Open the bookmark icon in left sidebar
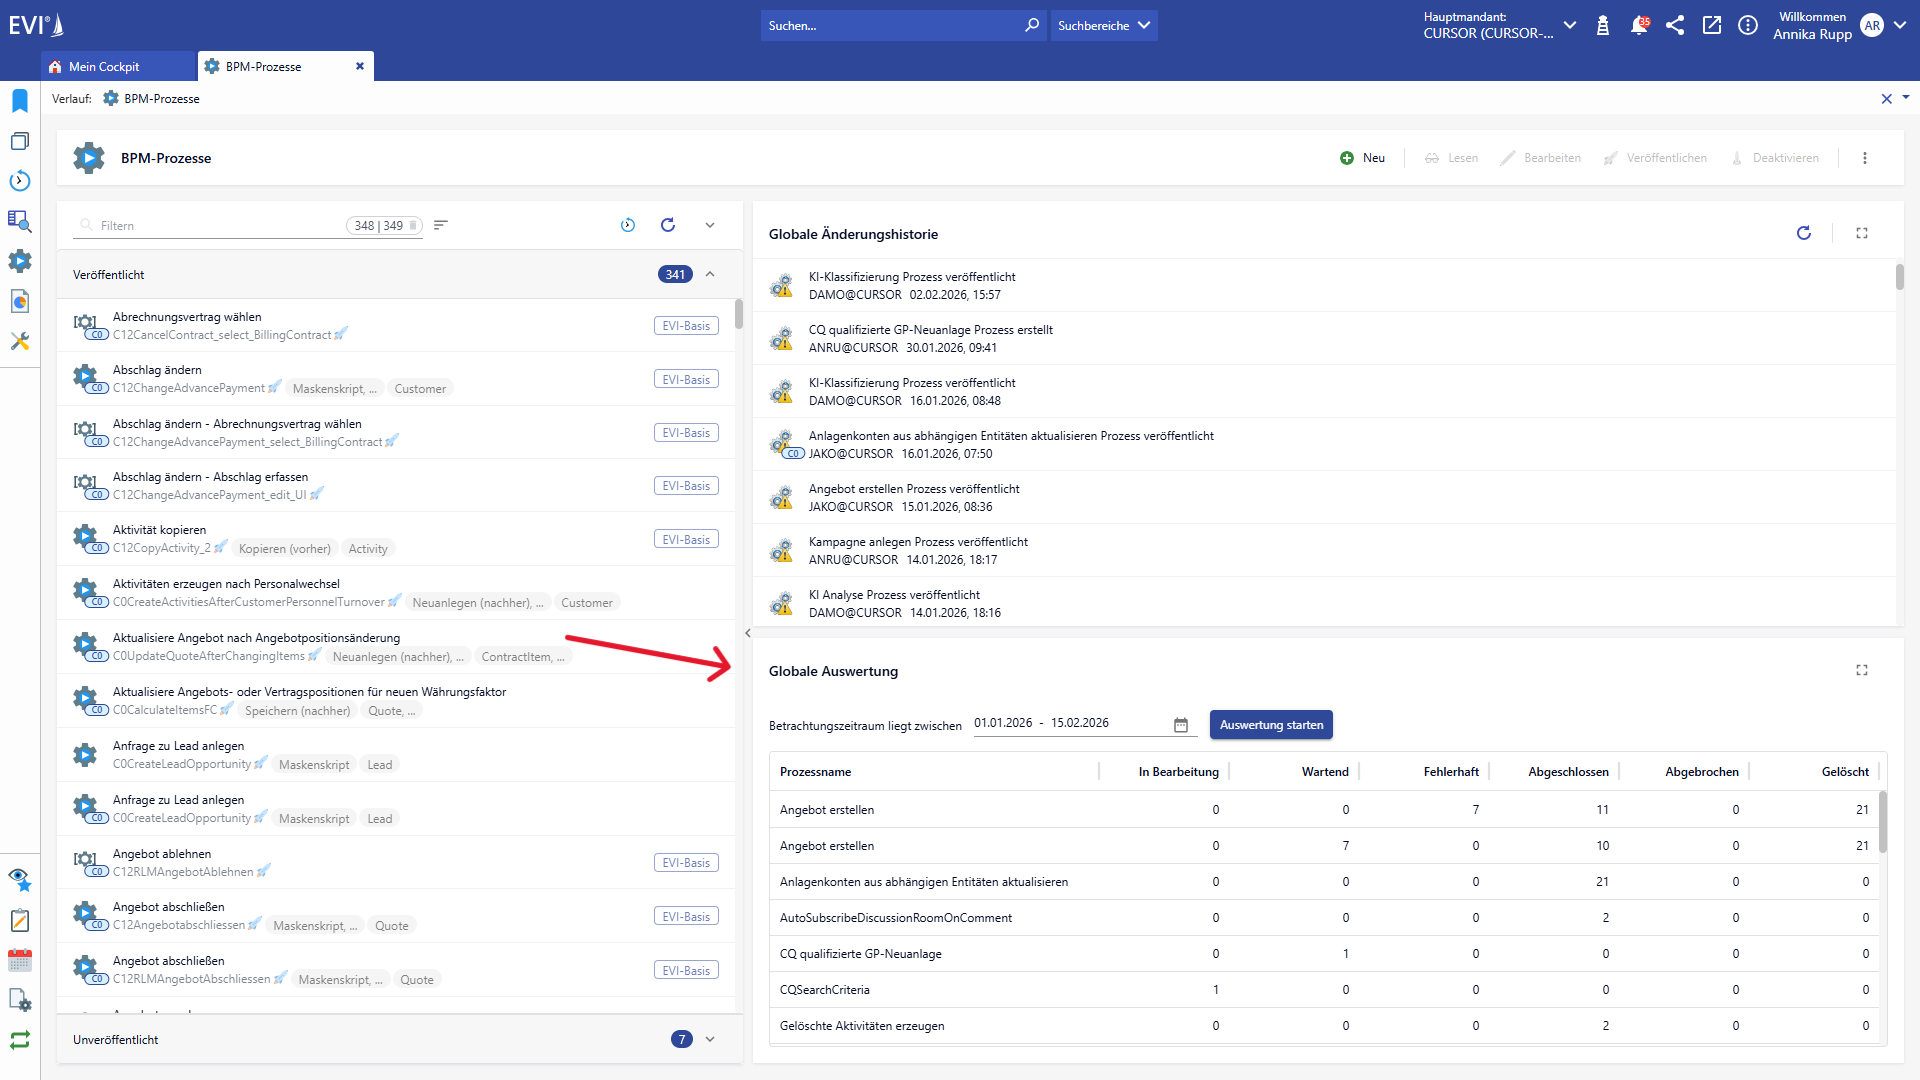The width and height of the screenshot is (1920, 1080). coord(20,101)
